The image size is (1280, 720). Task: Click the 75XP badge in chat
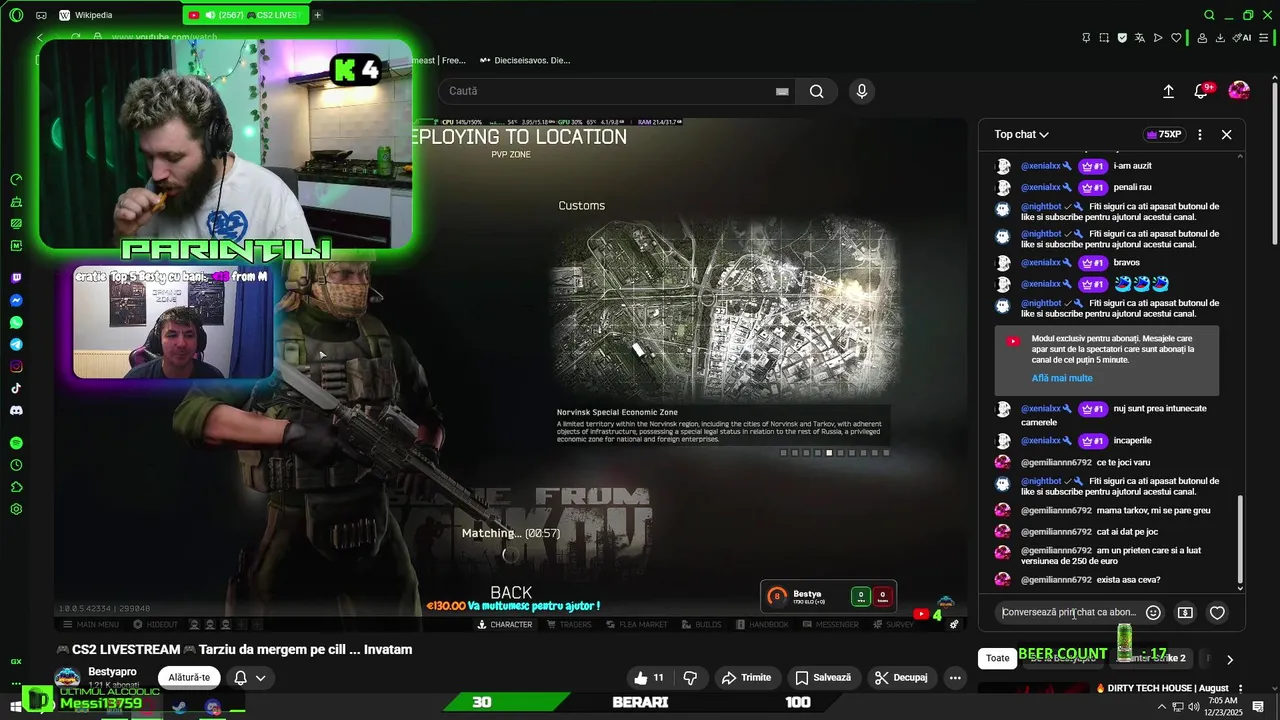(1163, 134)
